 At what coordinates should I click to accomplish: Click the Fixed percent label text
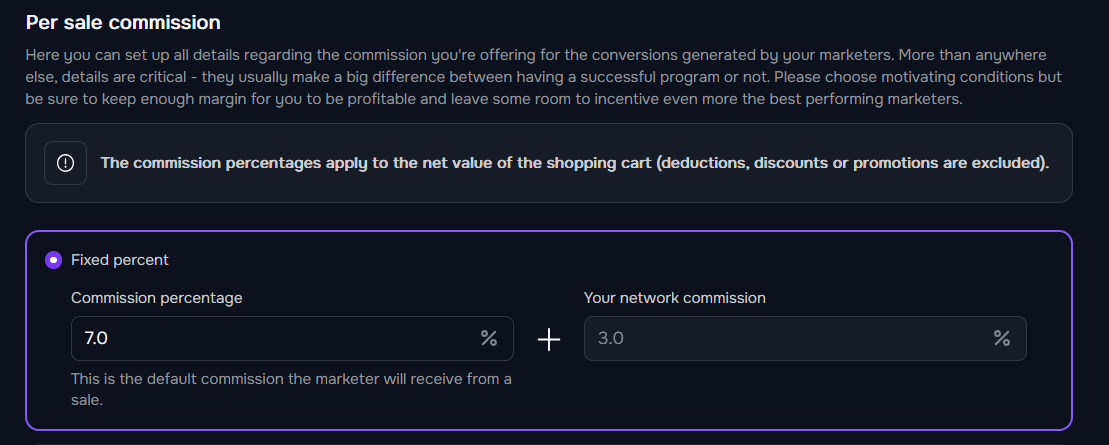click(120, 260)
